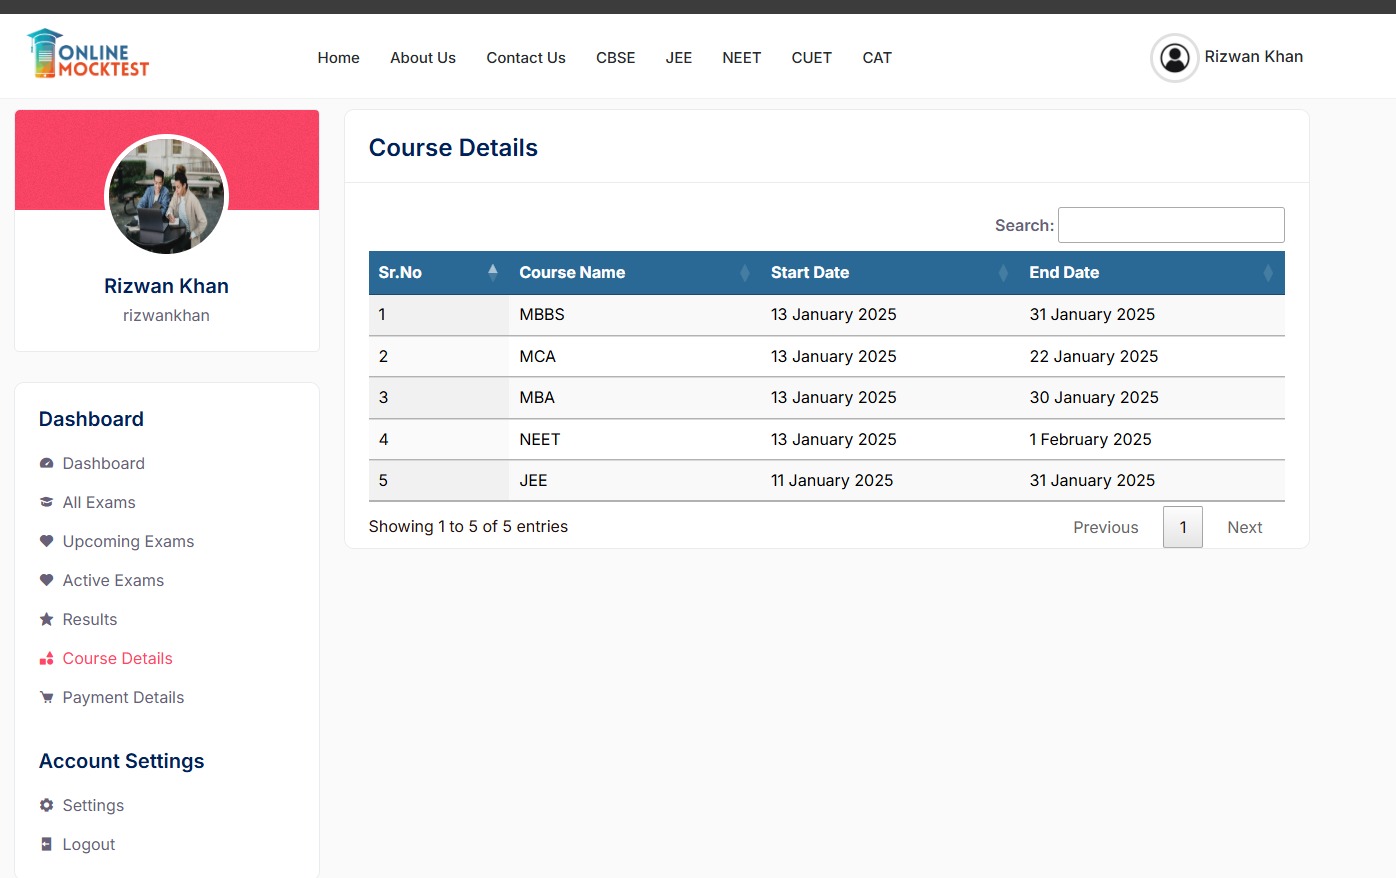Select page 1 in pagination
This screenshot has height=878, width=1396.
[1182, 527]
